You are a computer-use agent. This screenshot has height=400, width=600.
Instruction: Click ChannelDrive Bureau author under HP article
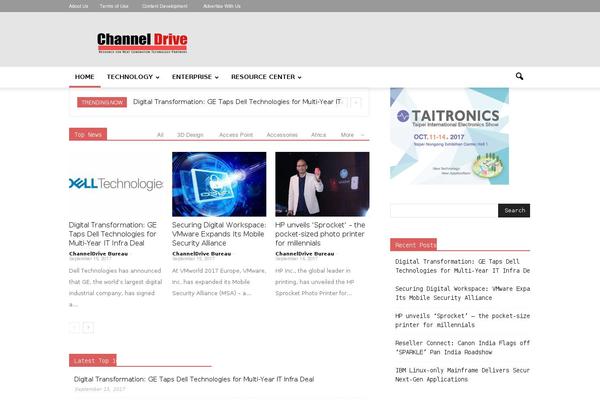pos(305,253)
